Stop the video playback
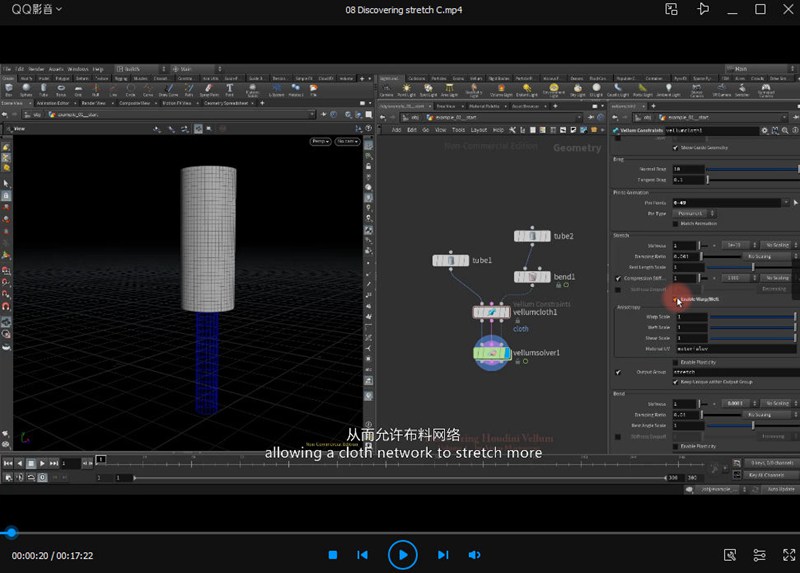The width and height of the screenshot is (800, 573). coord(333,554)
